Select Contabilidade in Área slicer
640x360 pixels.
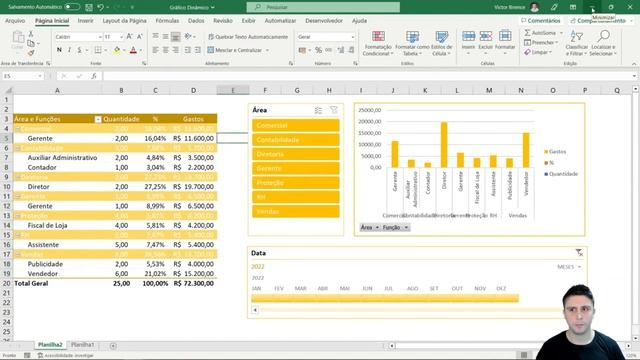[x=296, y=140]
